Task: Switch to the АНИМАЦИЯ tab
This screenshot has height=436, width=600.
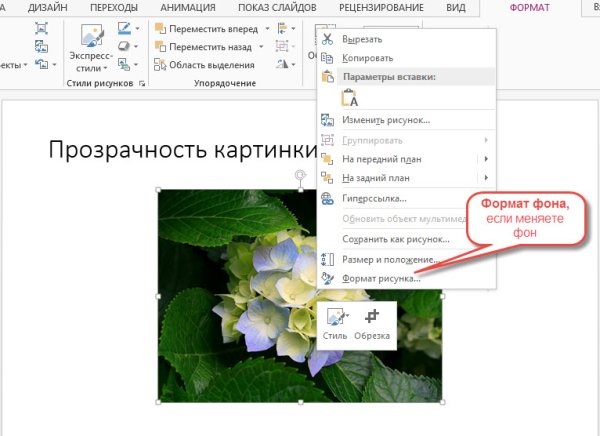Action: pyautogui.click(x=188, y=8)
